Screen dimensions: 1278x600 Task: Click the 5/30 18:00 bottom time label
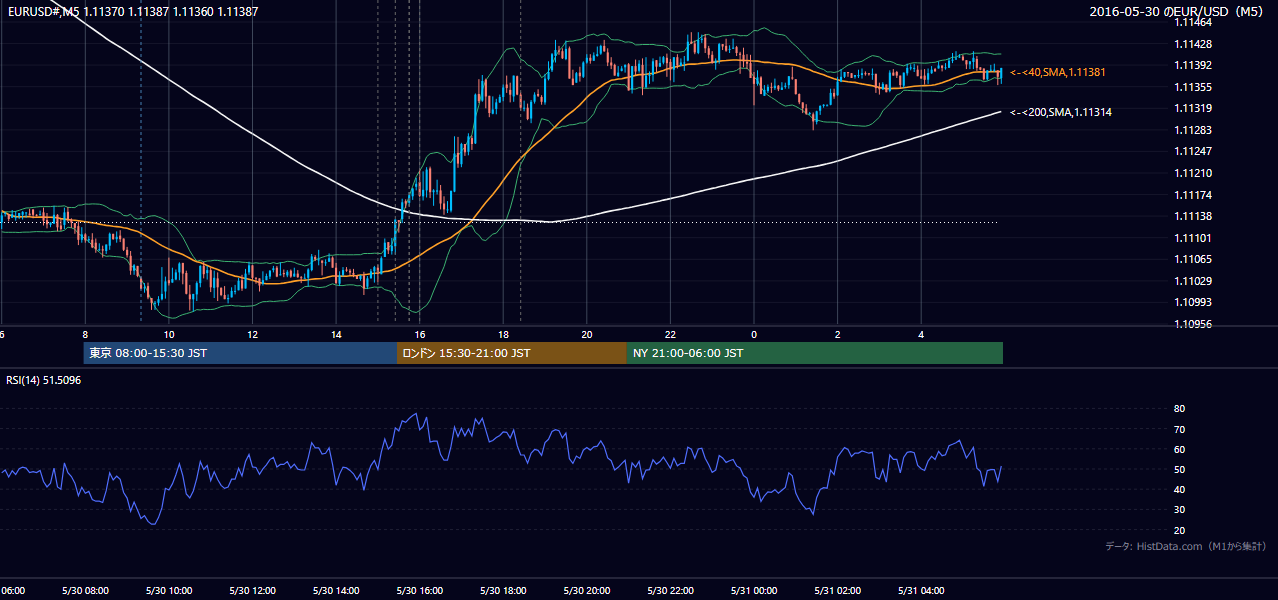pyautogui.click(x=503, y=591)
